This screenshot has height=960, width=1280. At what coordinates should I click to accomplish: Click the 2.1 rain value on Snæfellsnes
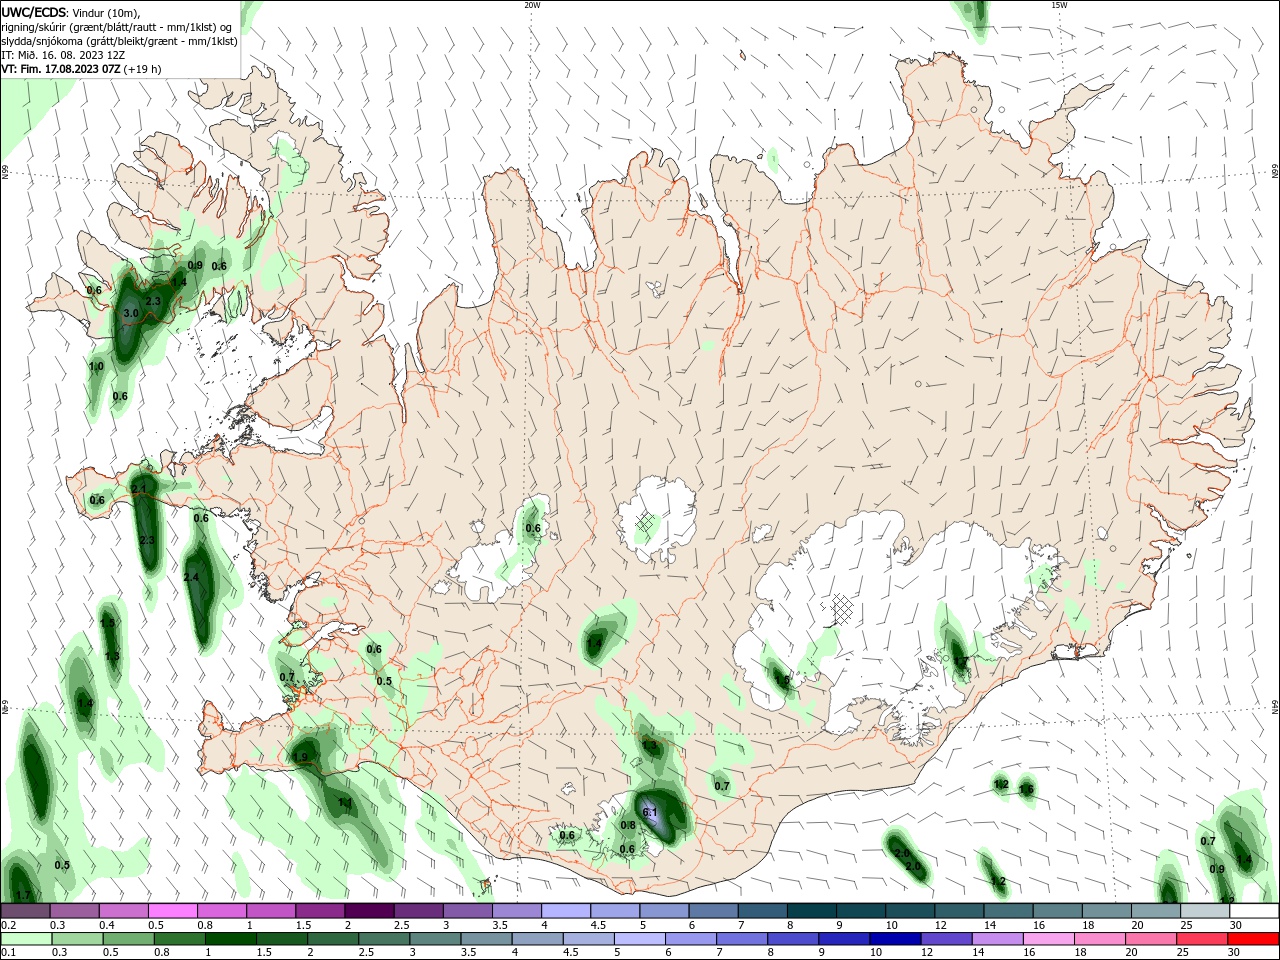(139, 489)
